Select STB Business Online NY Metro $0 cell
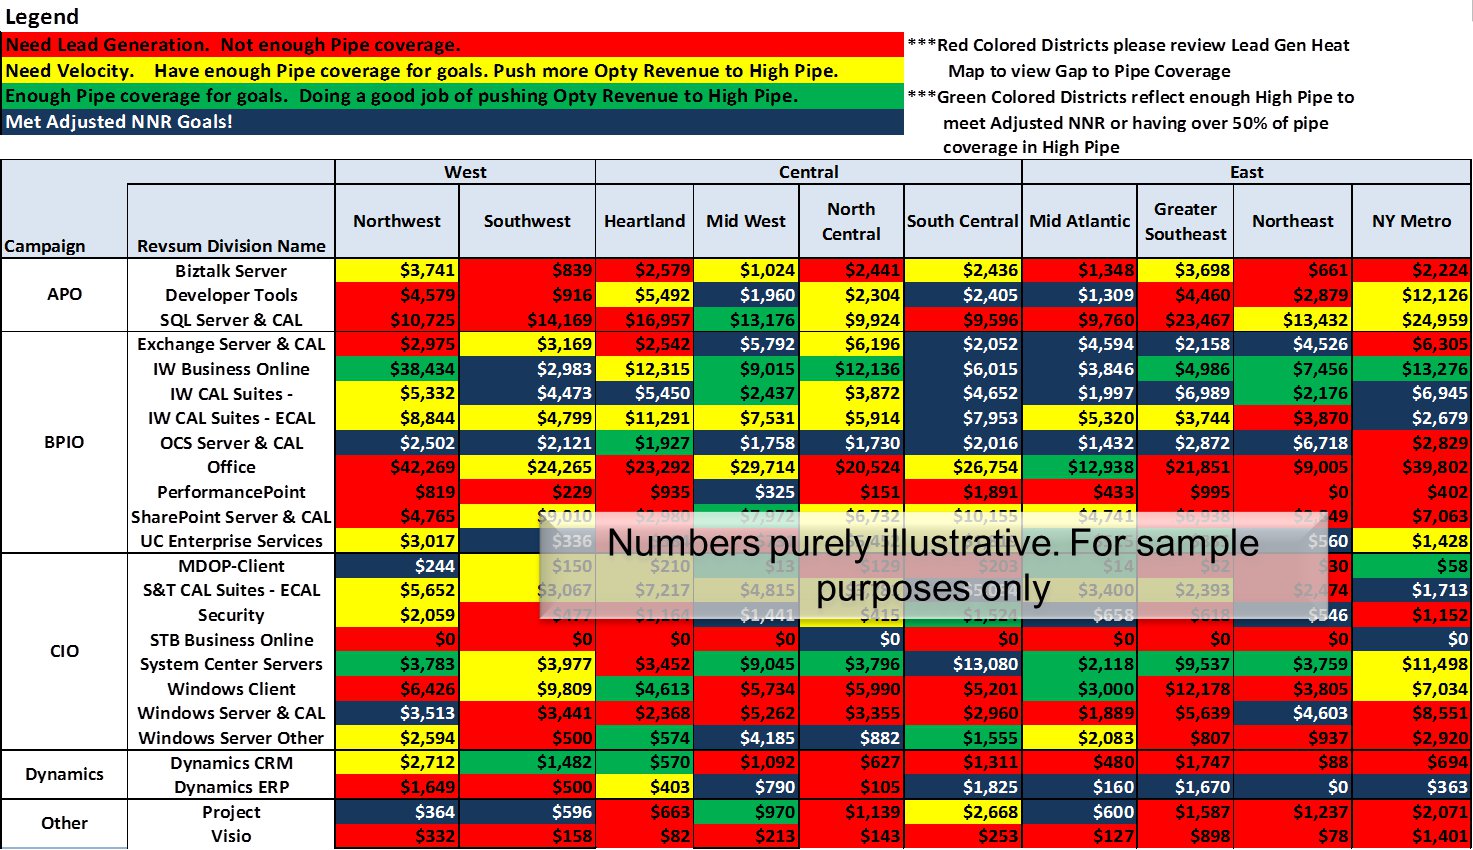The image size is (1473, 850). tap(1411, 639)
